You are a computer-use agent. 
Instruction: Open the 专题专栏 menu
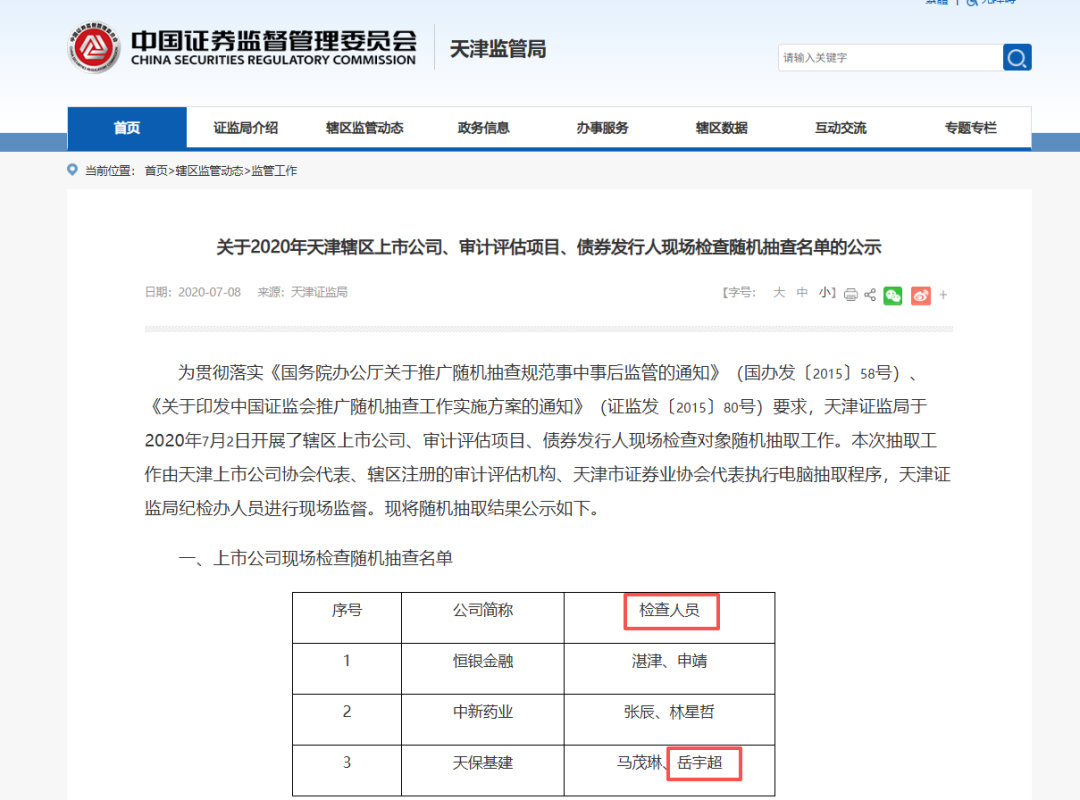coord(970,127)
